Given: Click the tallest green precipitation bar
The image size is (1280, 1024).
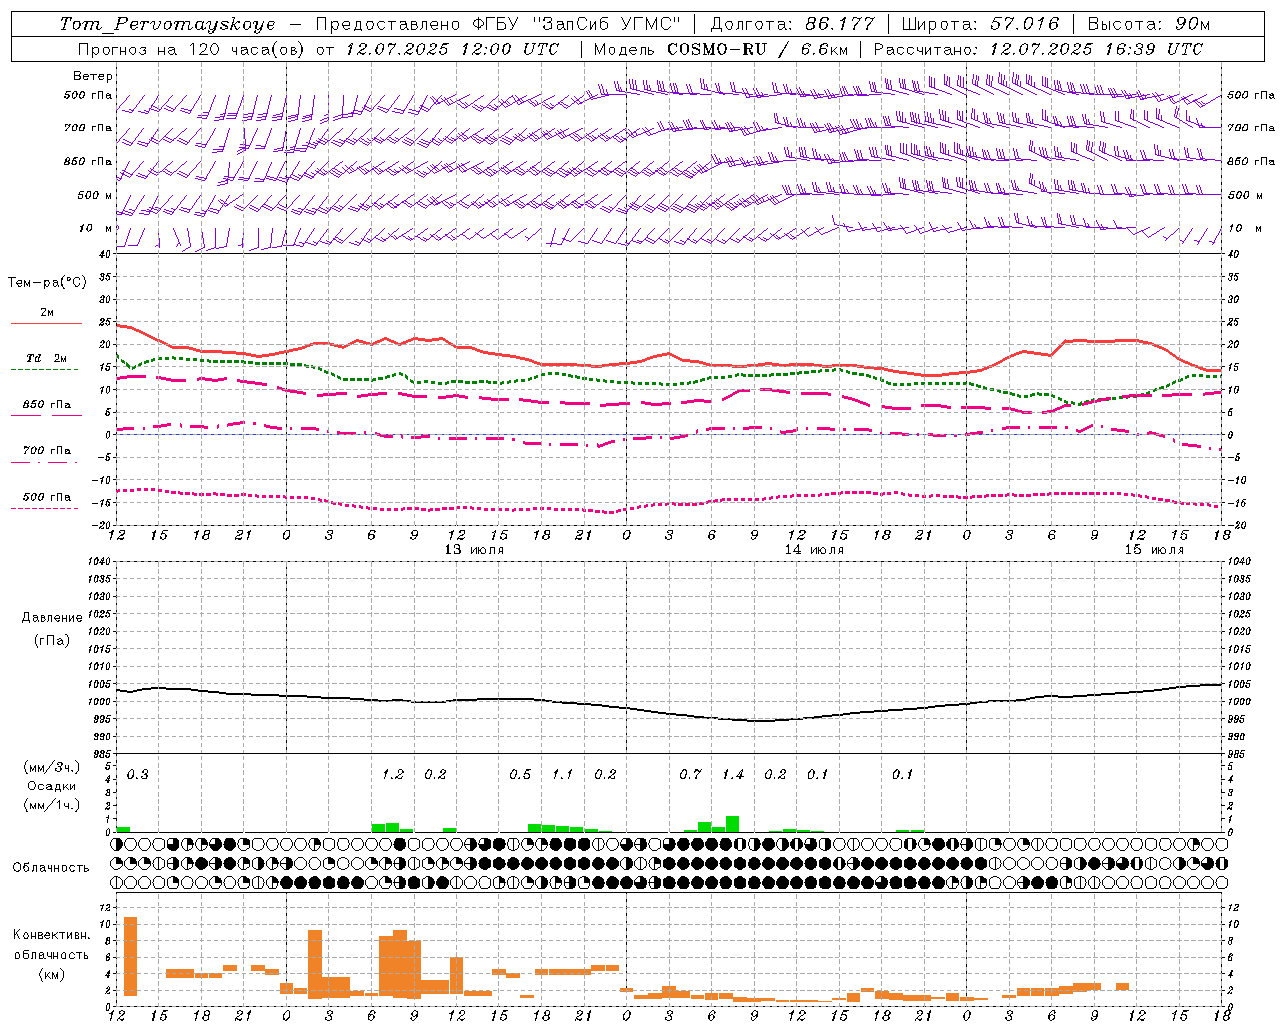Looking at the screenshot, I should click(x=733, y=824).
